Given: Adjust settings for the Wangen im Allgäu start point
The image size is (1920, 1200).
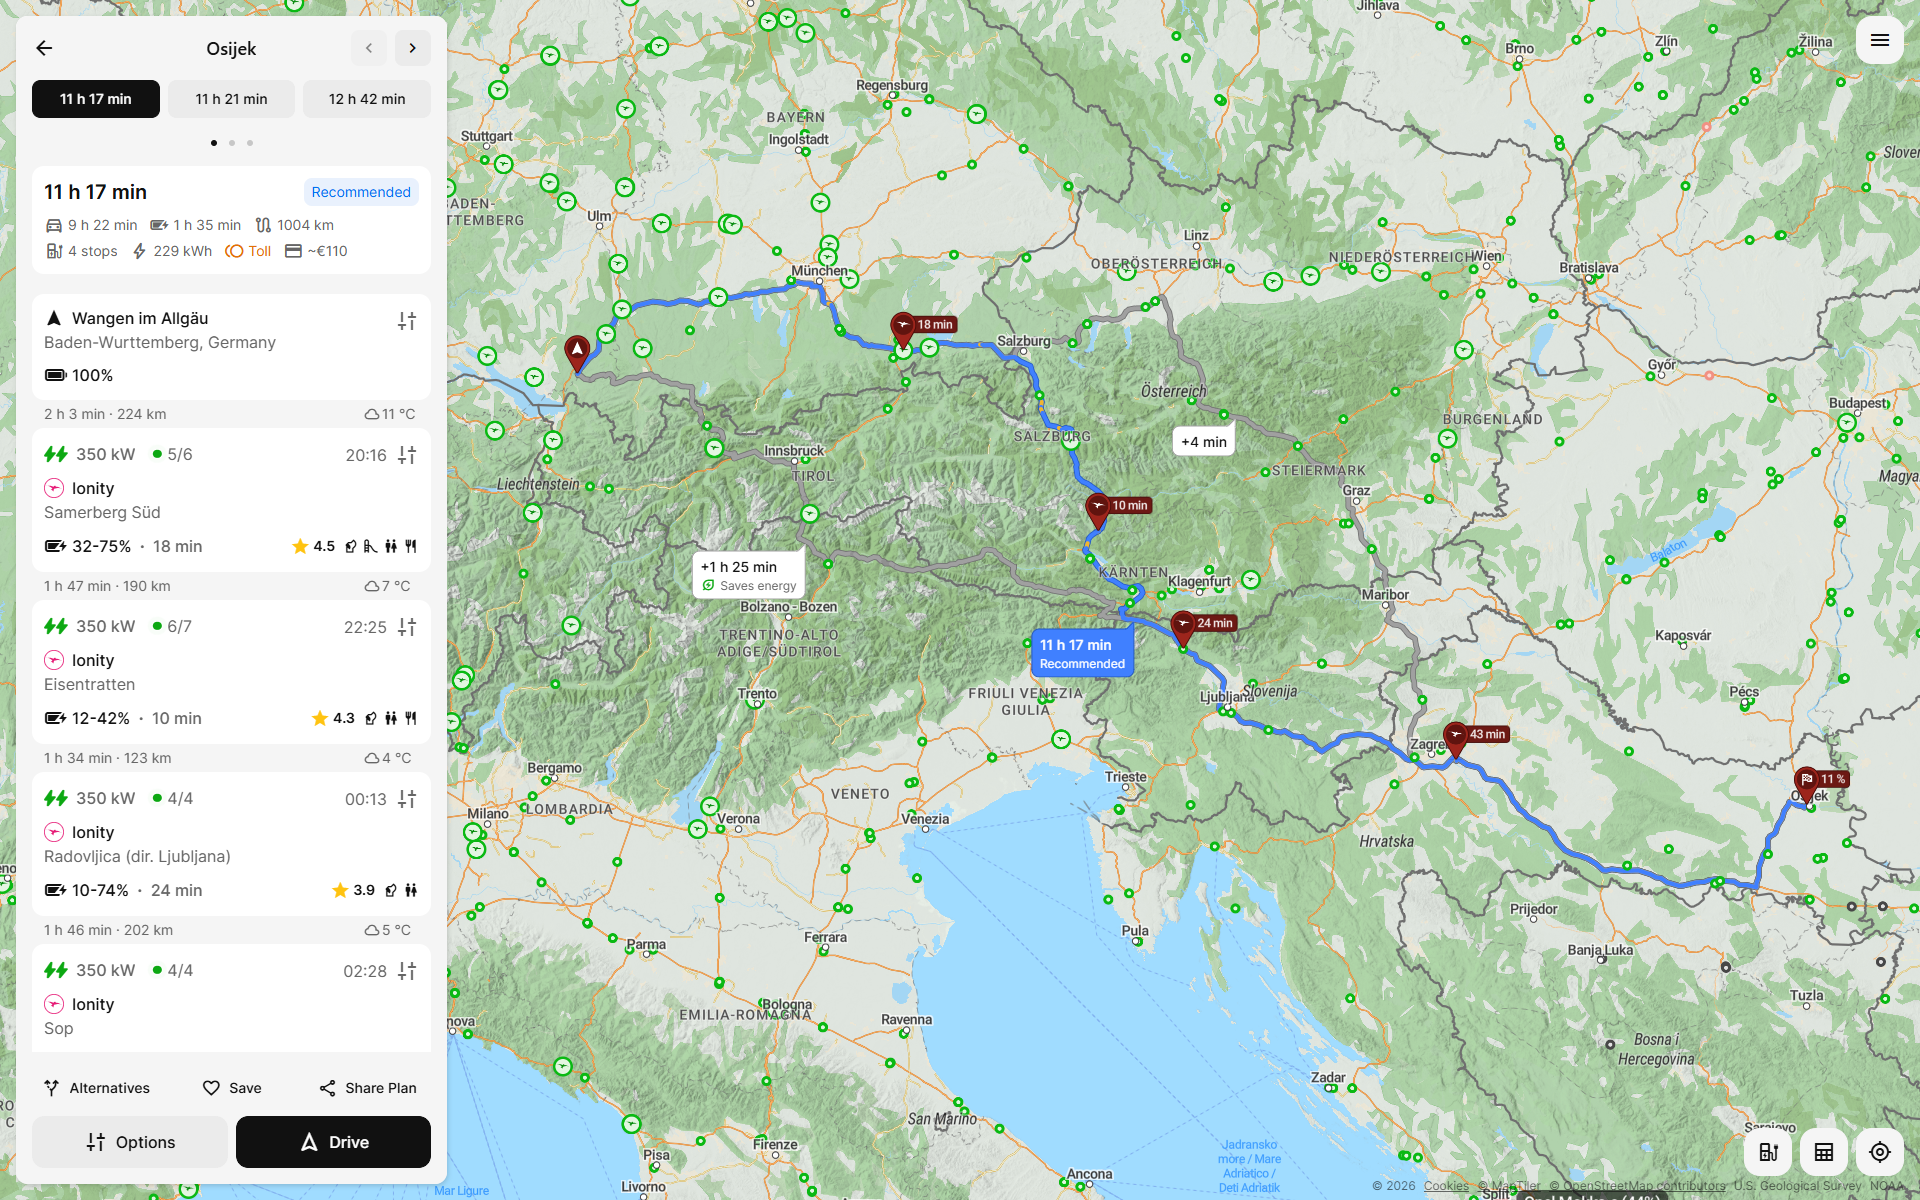Looking at the screenshot, I should (407, 321).
